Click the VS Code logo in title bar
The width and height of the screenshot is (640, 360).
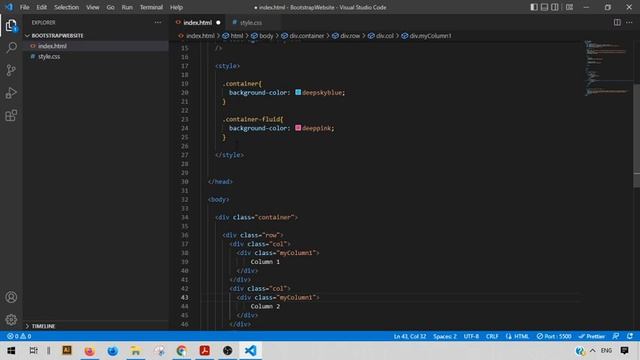(x=9, y=7)
